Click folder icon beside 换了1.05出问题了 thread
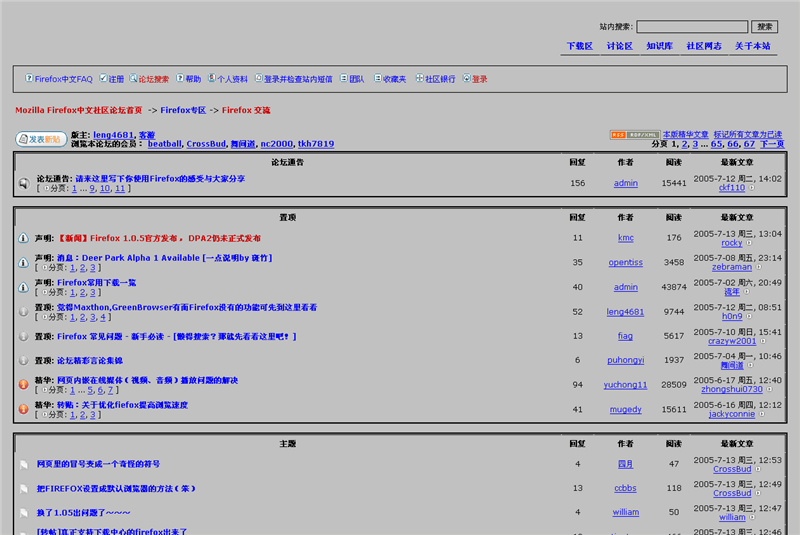 click(x=24, y=513)
